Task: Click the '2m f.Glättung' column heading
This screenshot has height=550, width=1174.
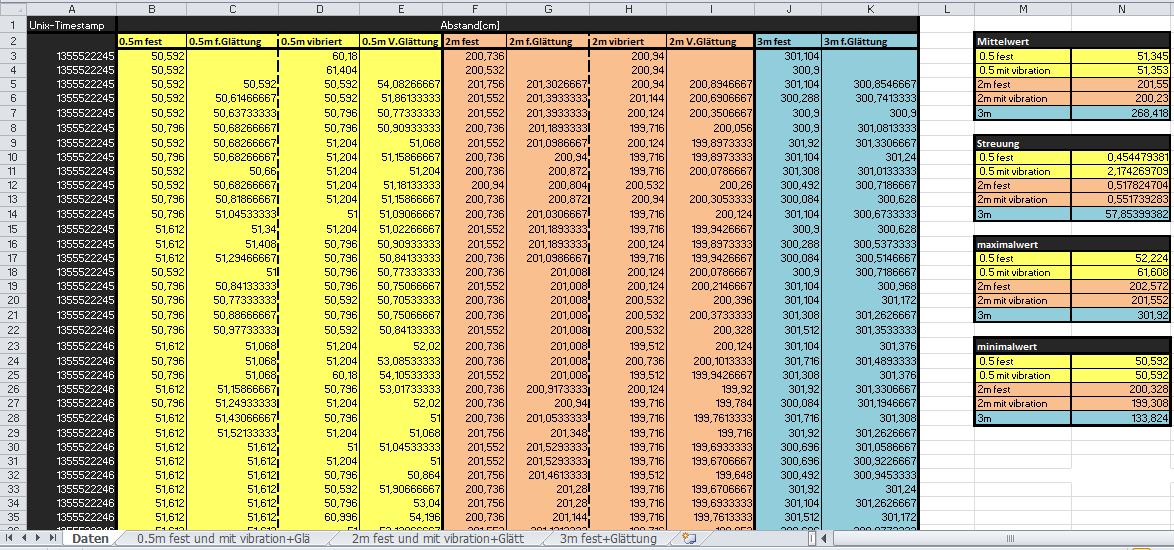Action: click(x=548, y=42)
